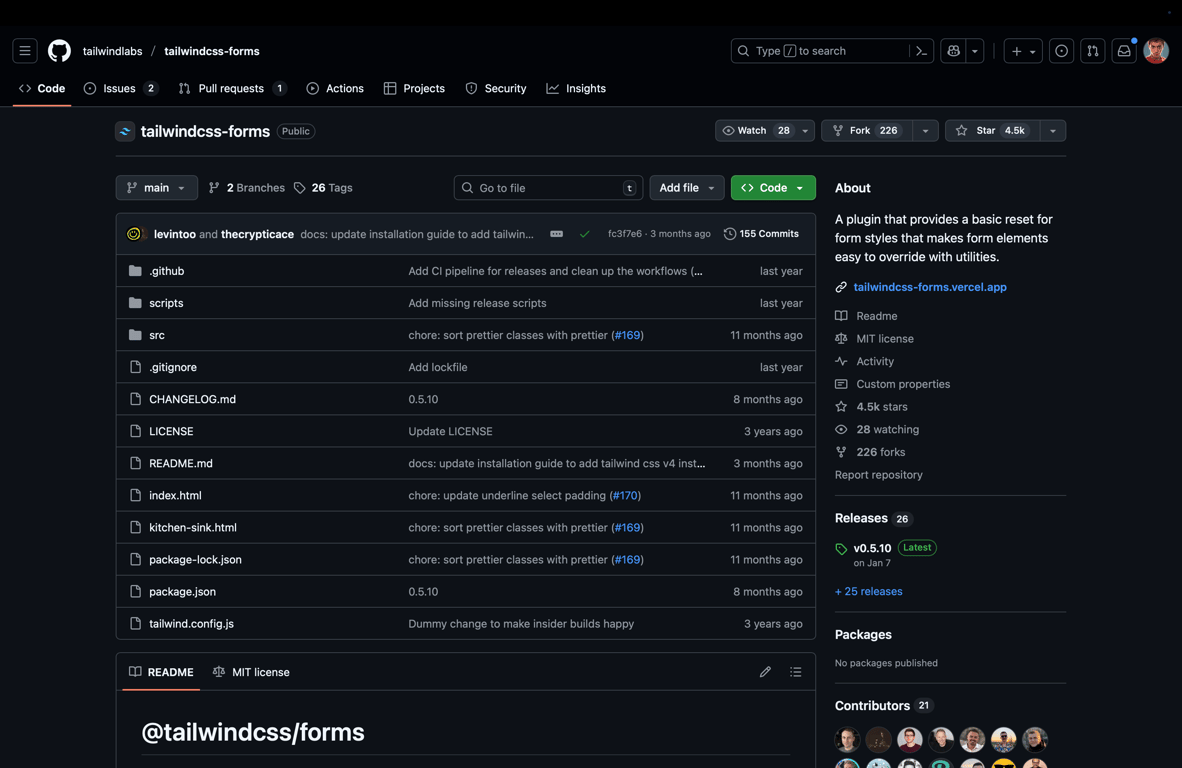Expand the Watch options dropdown

pyautogui.click(x=805, y=130)
